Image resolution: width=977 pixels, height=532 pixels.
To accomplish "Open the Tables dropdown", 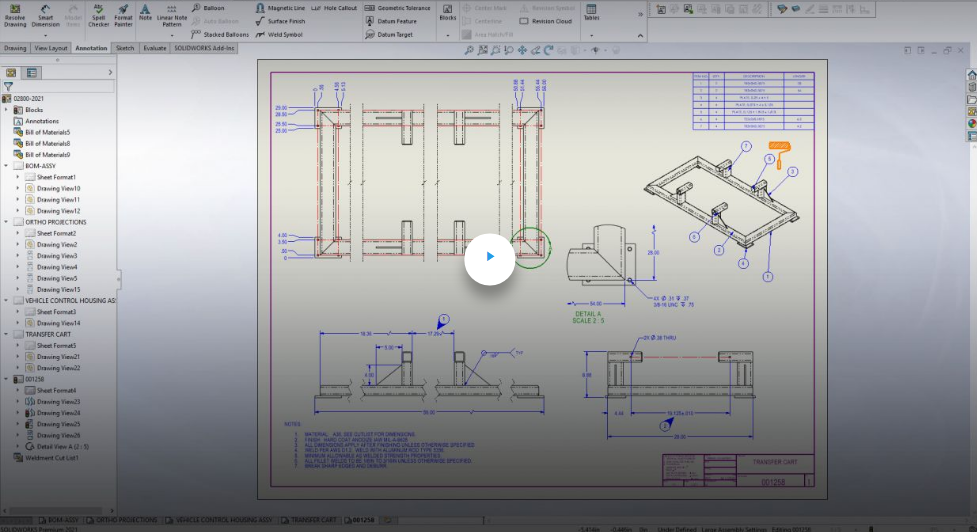I will (x=592, y=35).
